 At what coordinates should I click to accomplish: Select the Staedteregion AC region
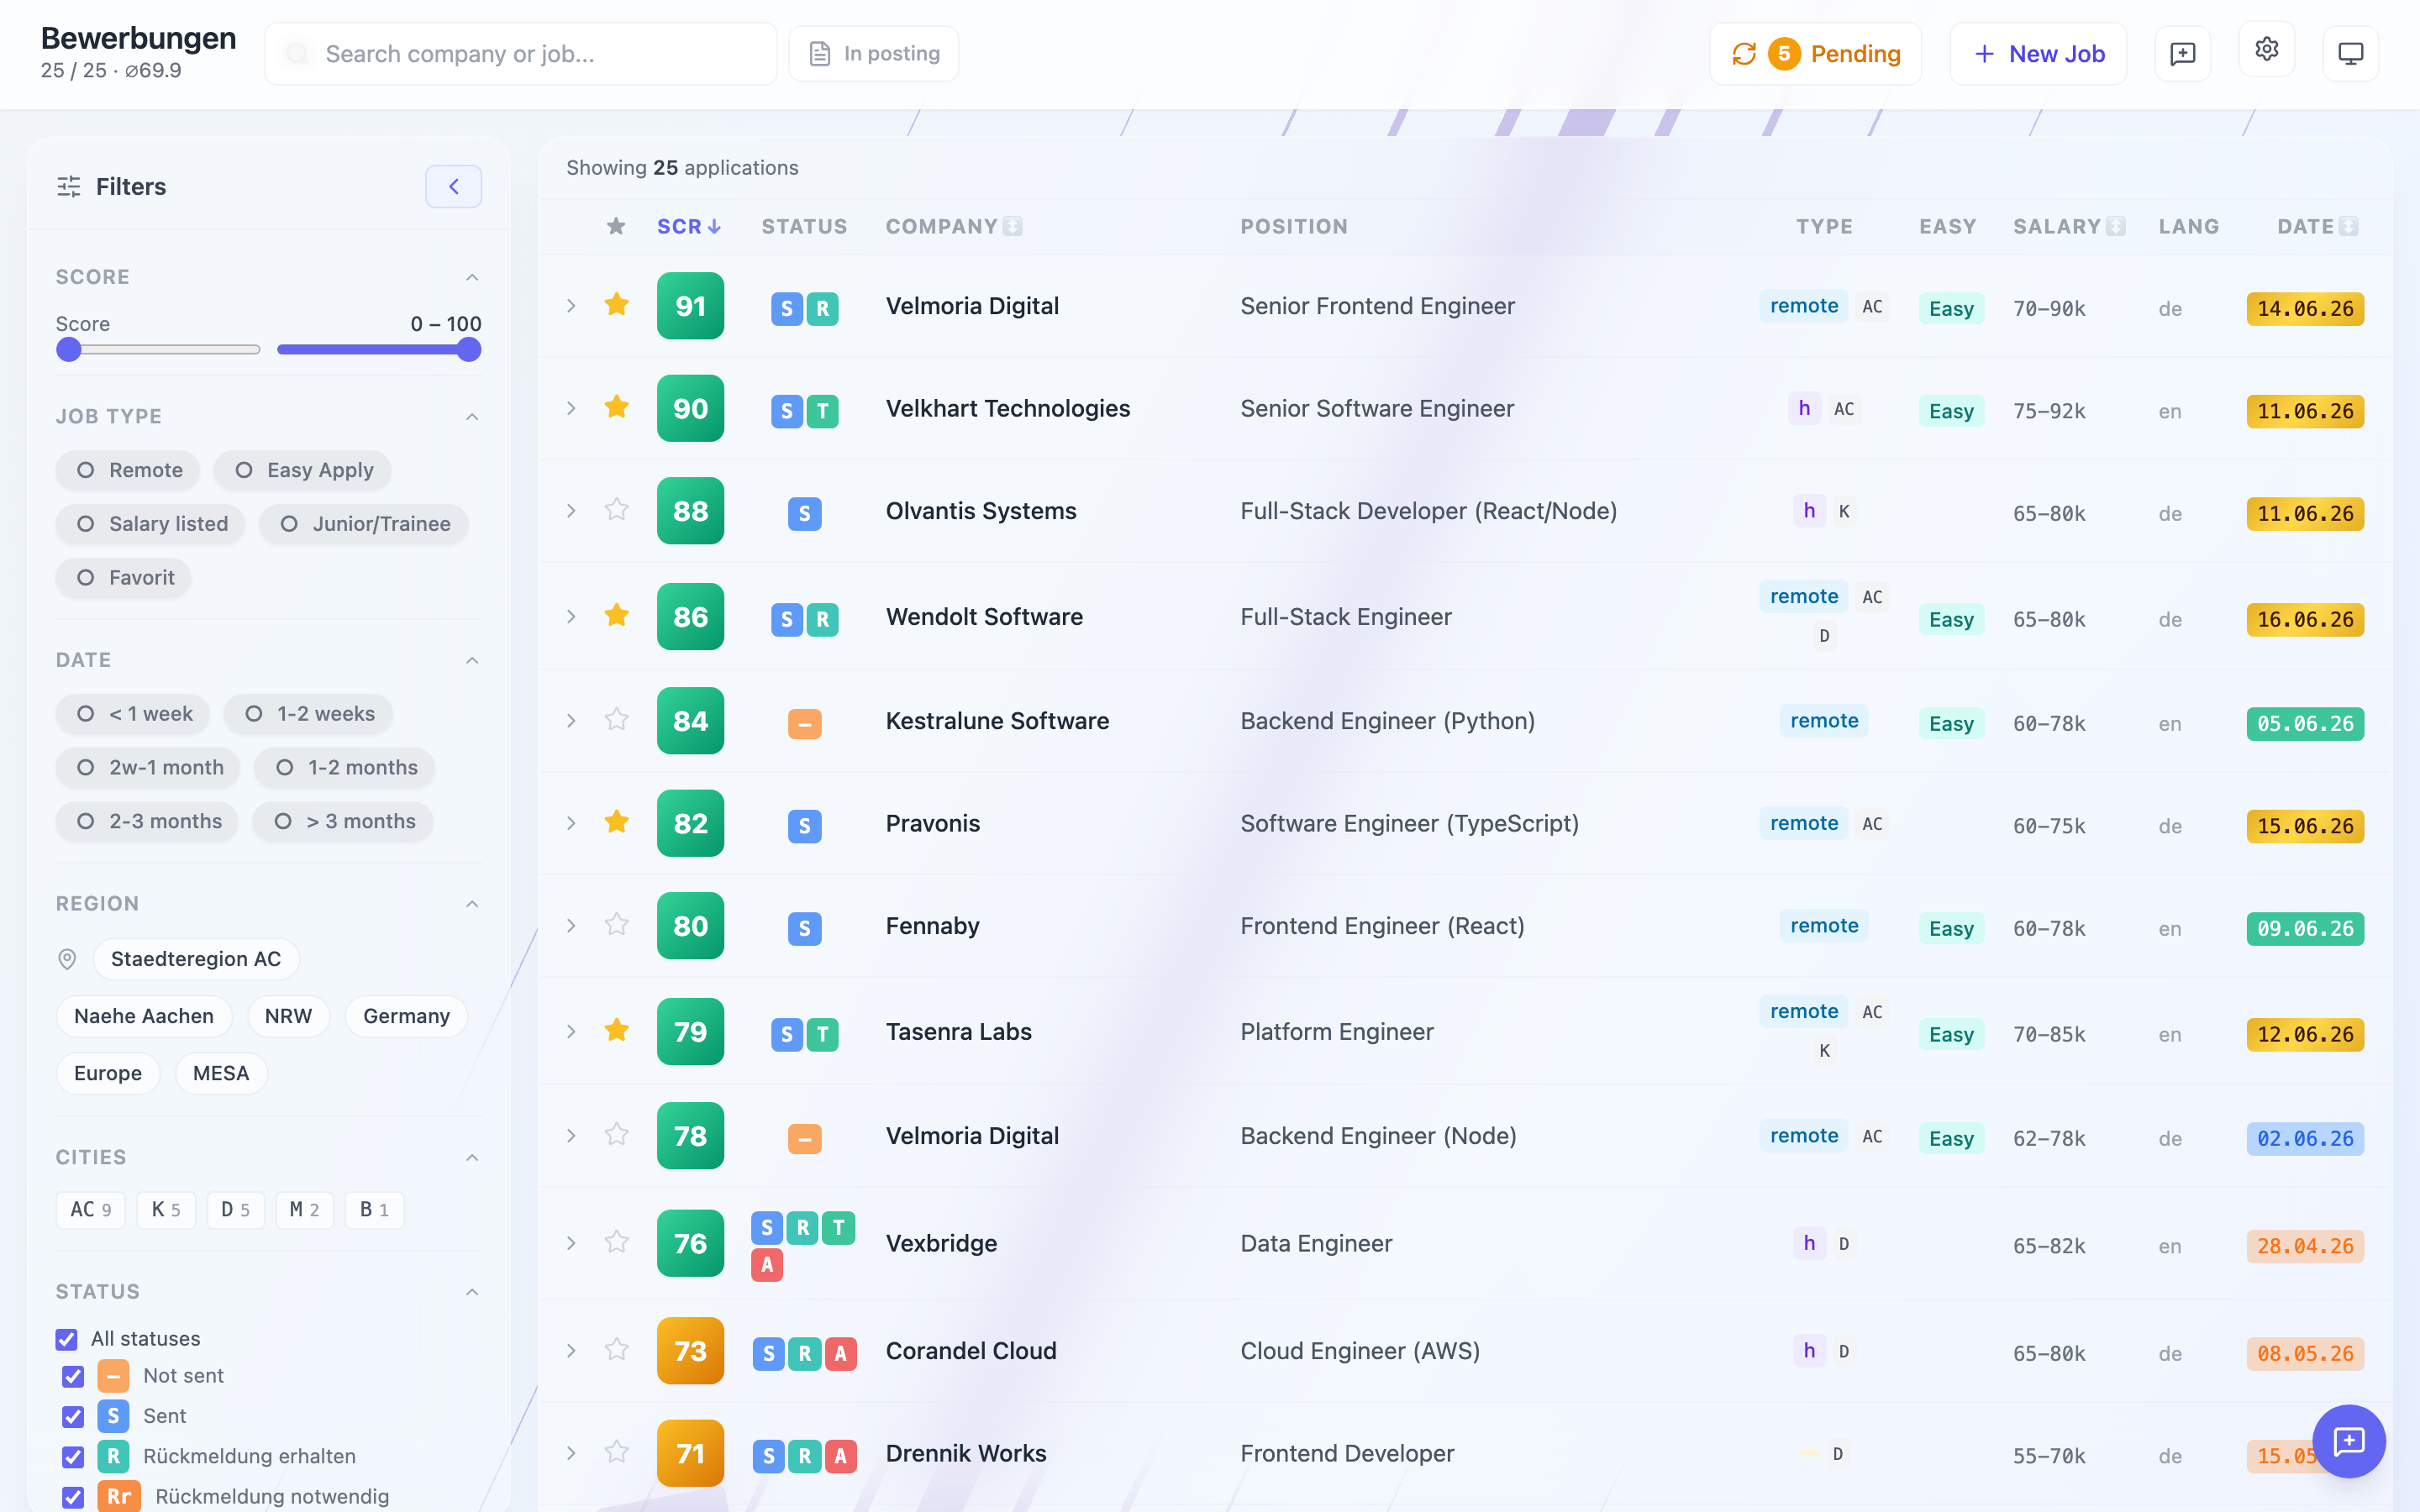[x=196, y=959]
